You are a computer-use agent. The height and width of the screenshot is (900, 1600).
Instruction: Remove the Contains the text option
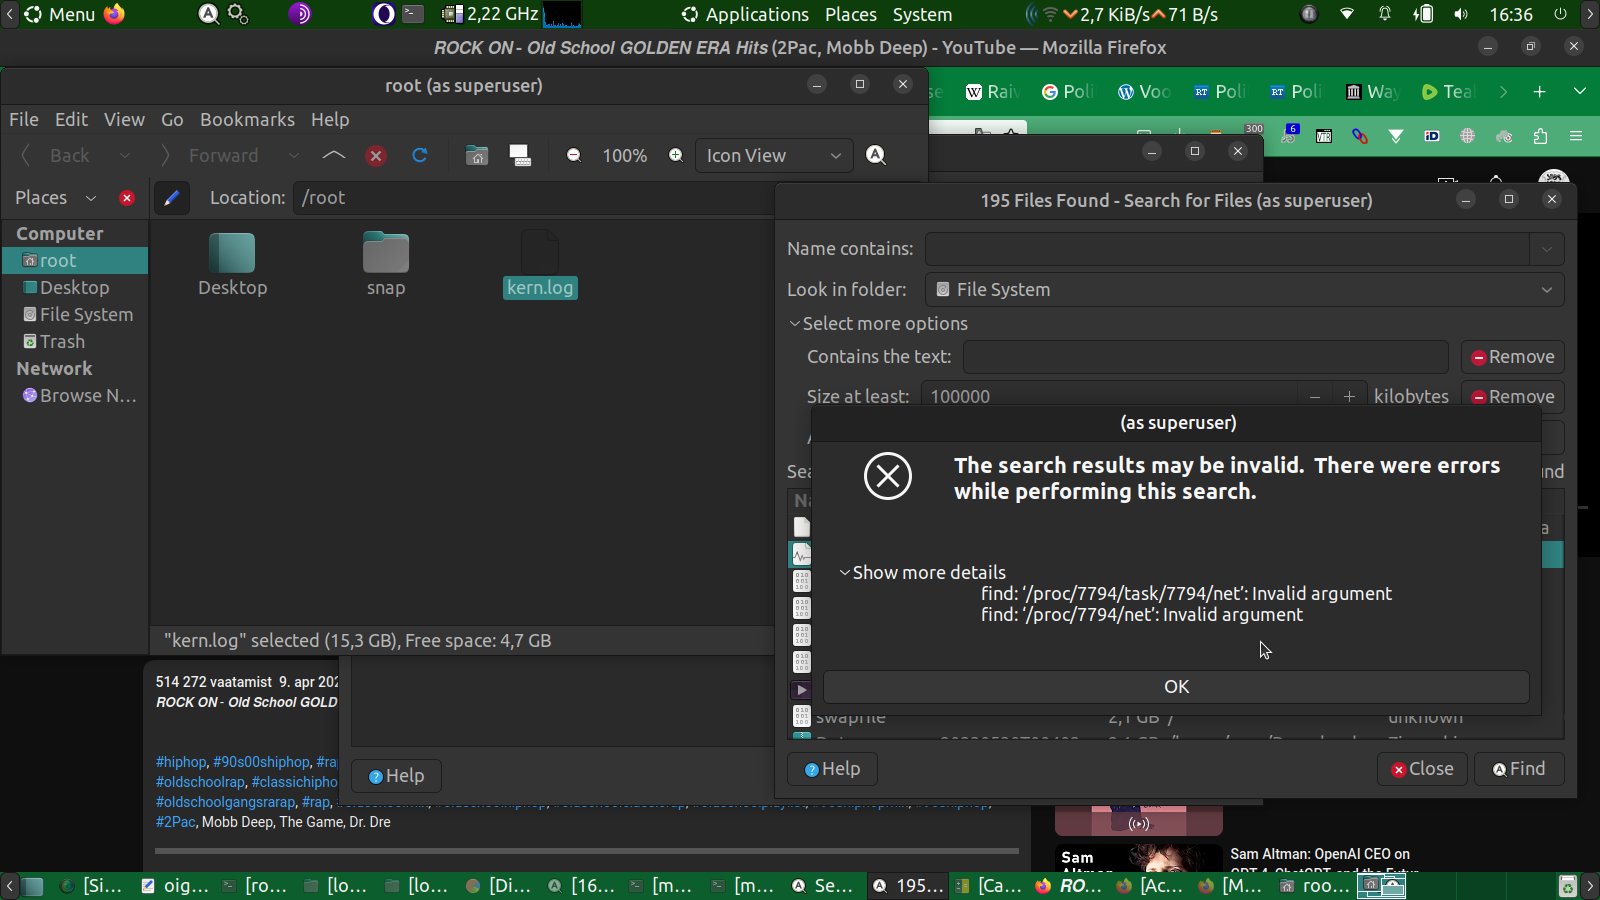pos(1512,357)
